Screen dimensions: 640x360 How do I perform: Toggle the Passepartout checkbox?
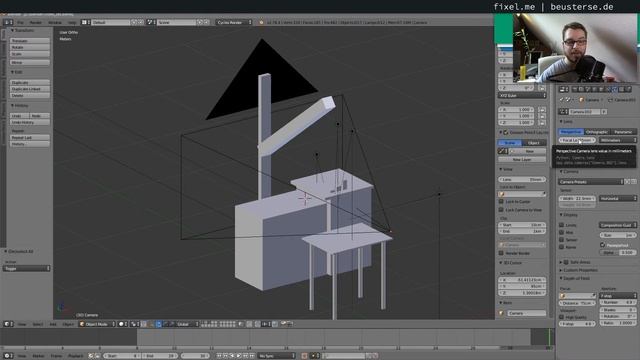pyautogui.click(x=602, y=245)
